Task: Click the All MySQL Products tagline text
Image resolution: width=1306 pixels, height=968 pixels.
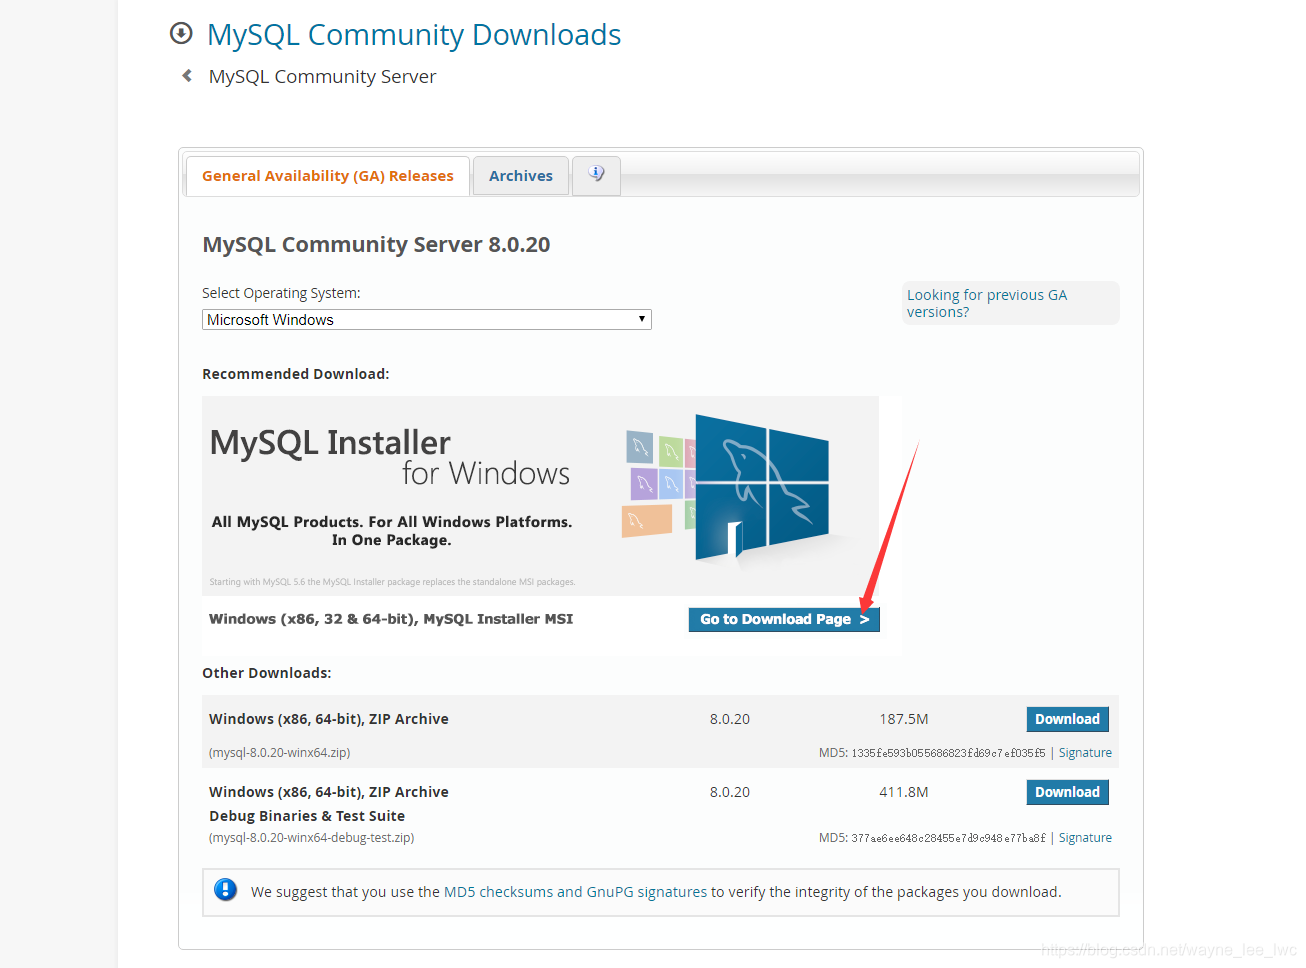Action: 392,531
